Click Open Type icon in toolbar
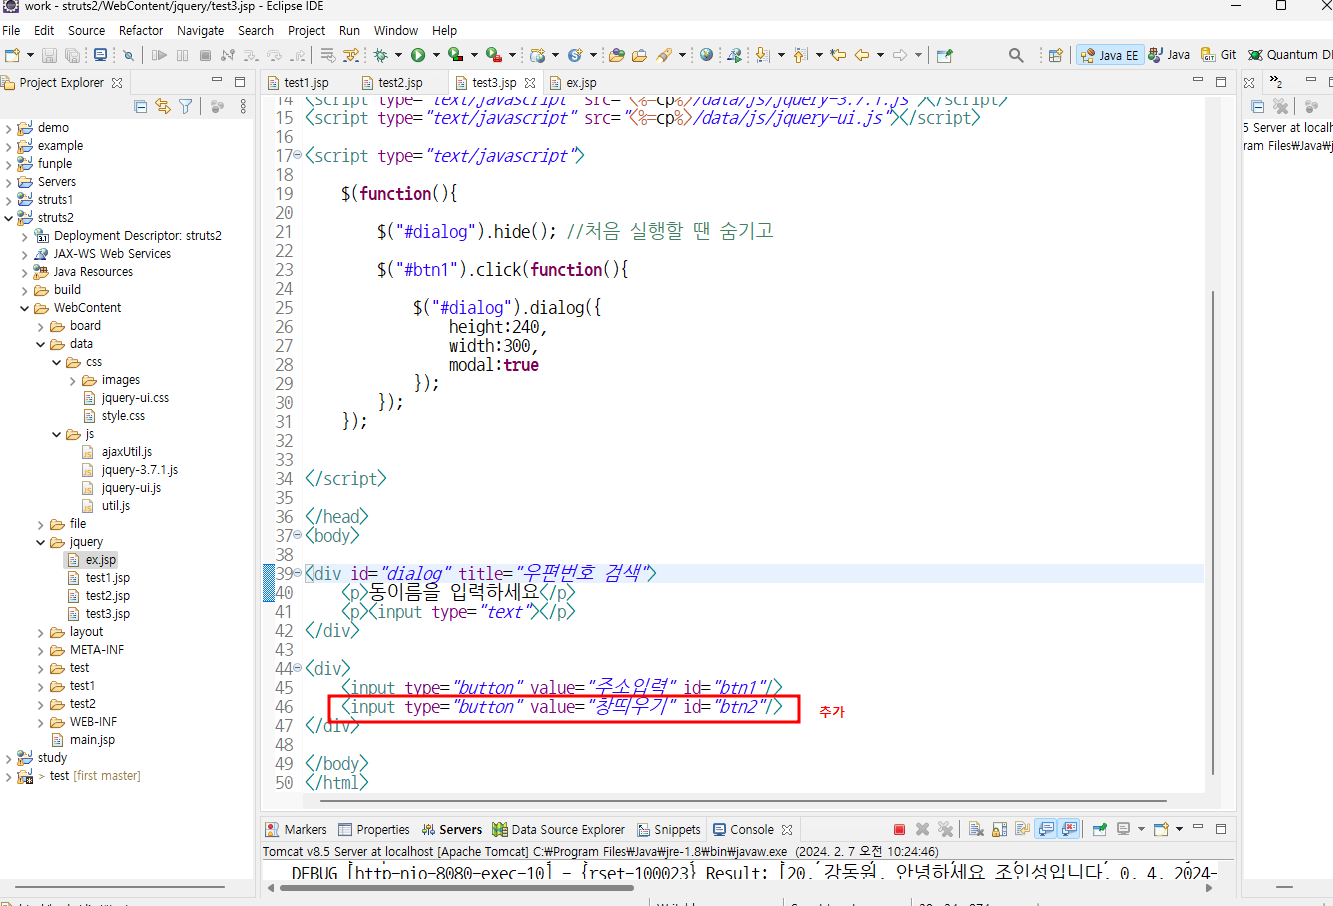 click(617, 55)
